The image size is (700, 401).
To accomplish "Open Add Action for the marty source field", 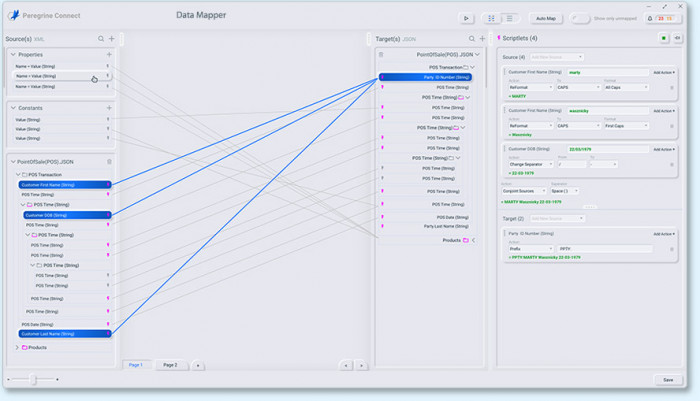I will click(664, 72).
